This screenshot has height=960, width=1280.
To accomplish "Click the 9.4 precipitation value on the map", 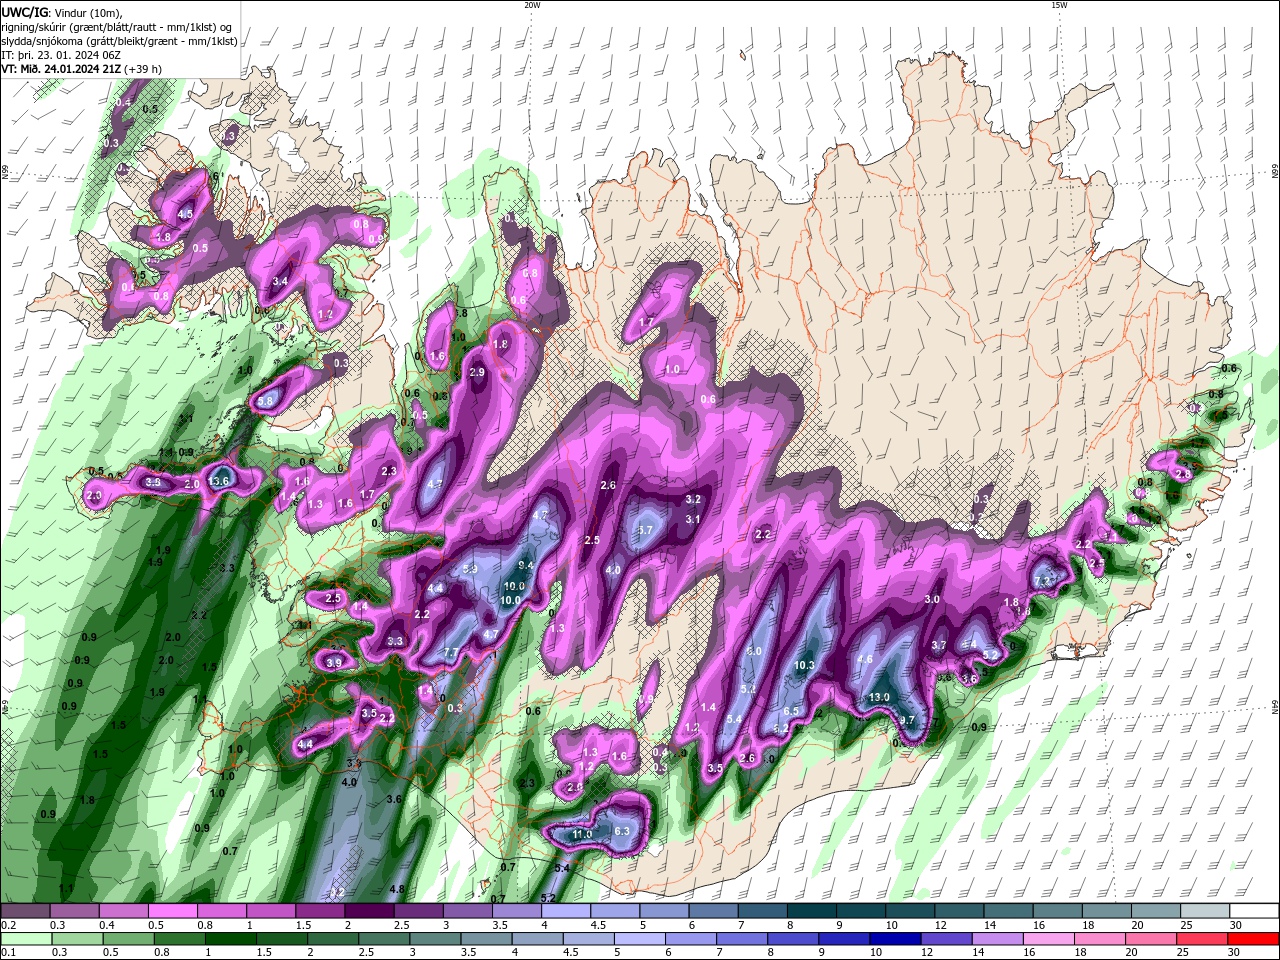I will coord(526,566).
